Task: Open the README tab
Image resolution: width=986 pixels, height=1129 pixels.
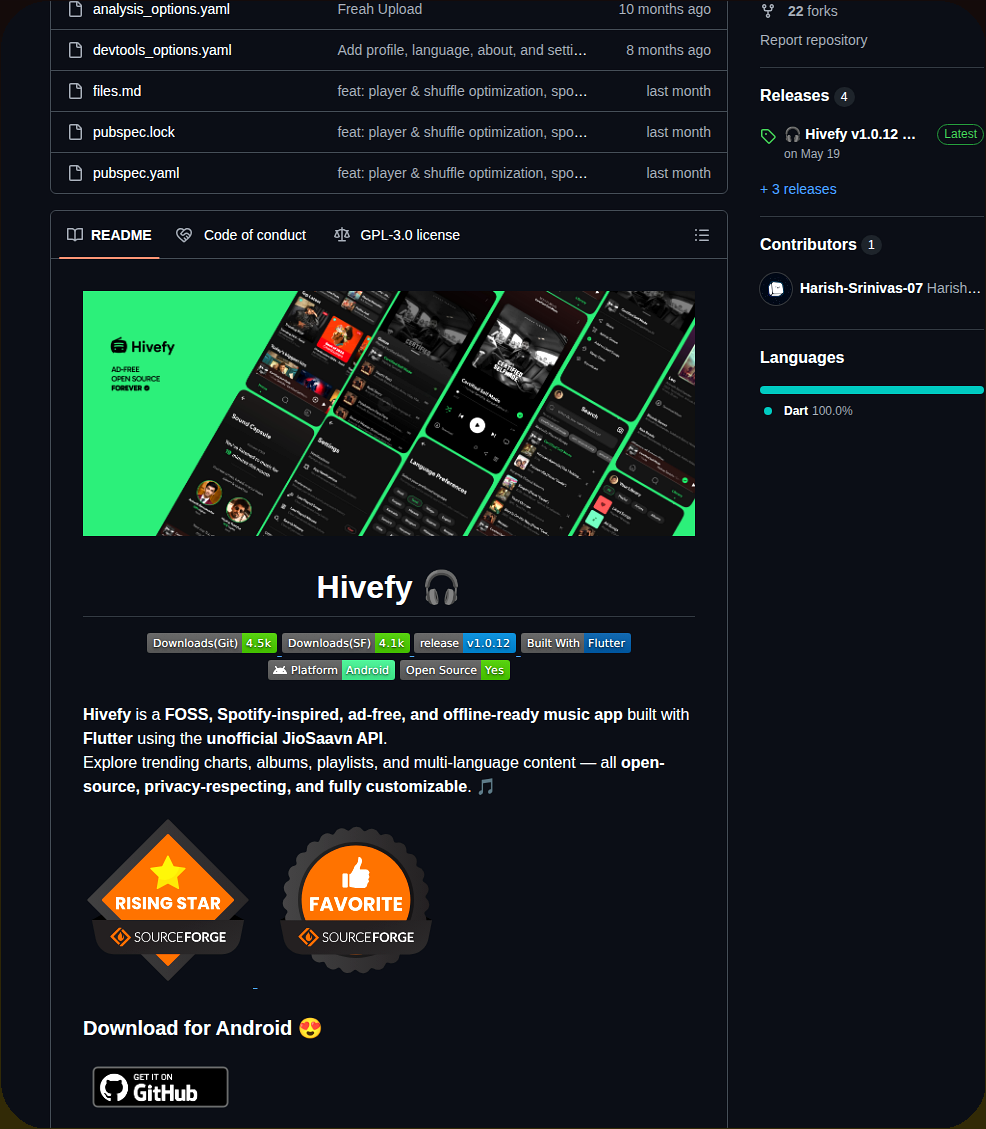Action: pos(109,235)
